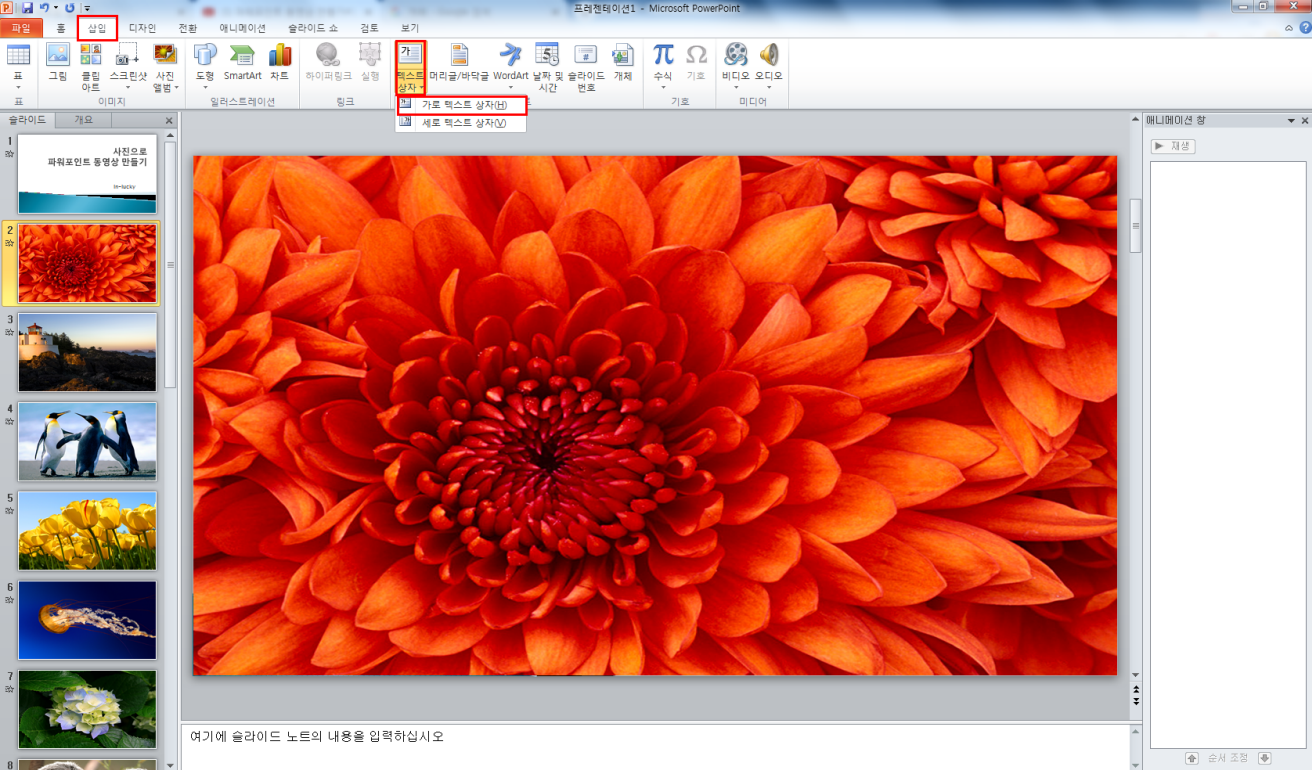
Task: Click the 머리글/바닥글 header footer icon
Action: coord(459,55)
